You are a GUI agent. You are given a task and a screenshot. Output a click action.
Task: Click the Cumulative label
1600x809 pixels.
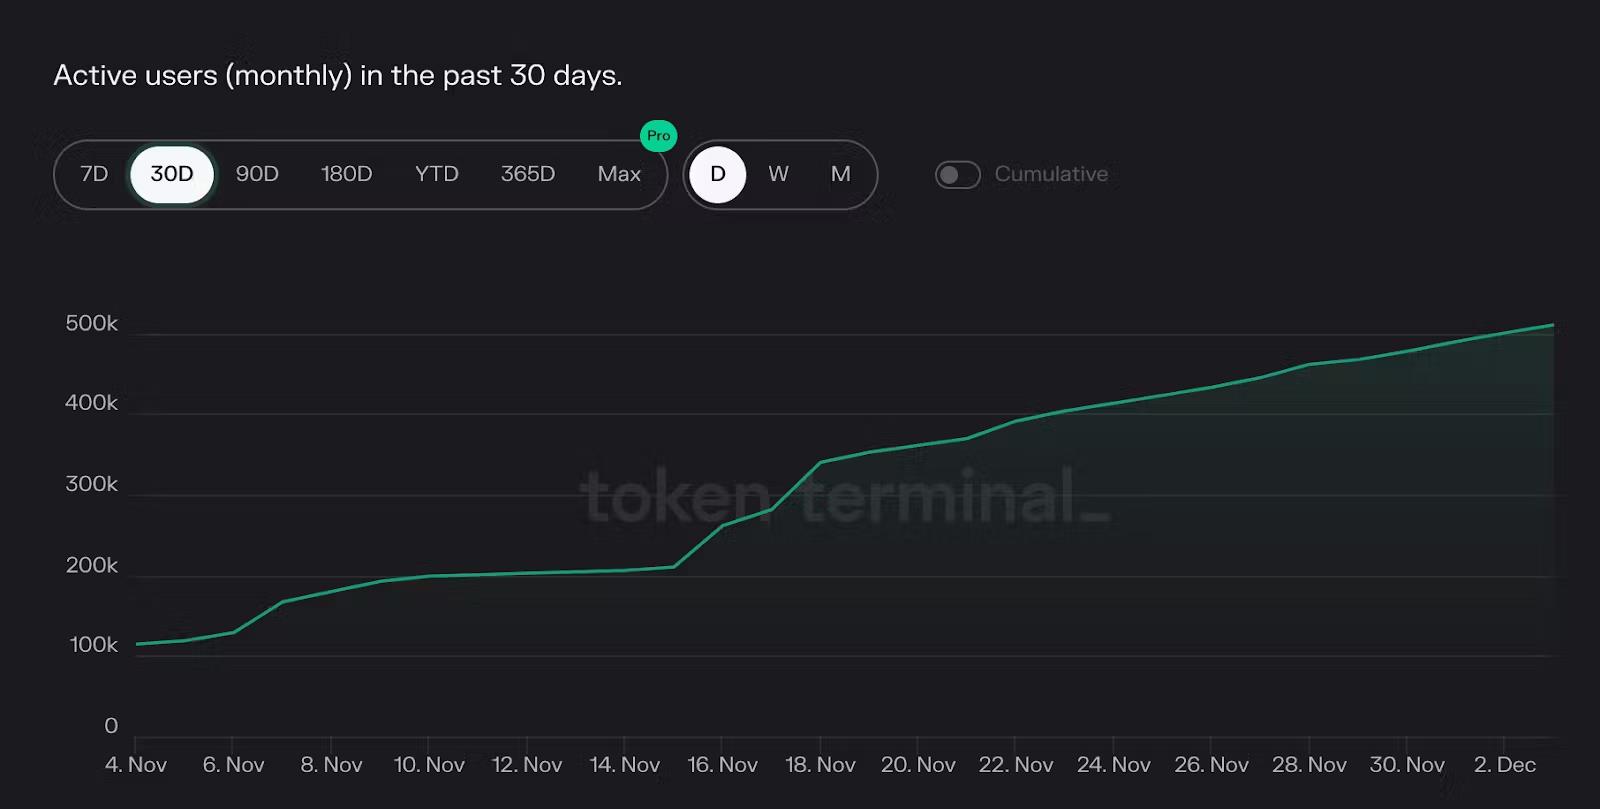pos(1051,174)
